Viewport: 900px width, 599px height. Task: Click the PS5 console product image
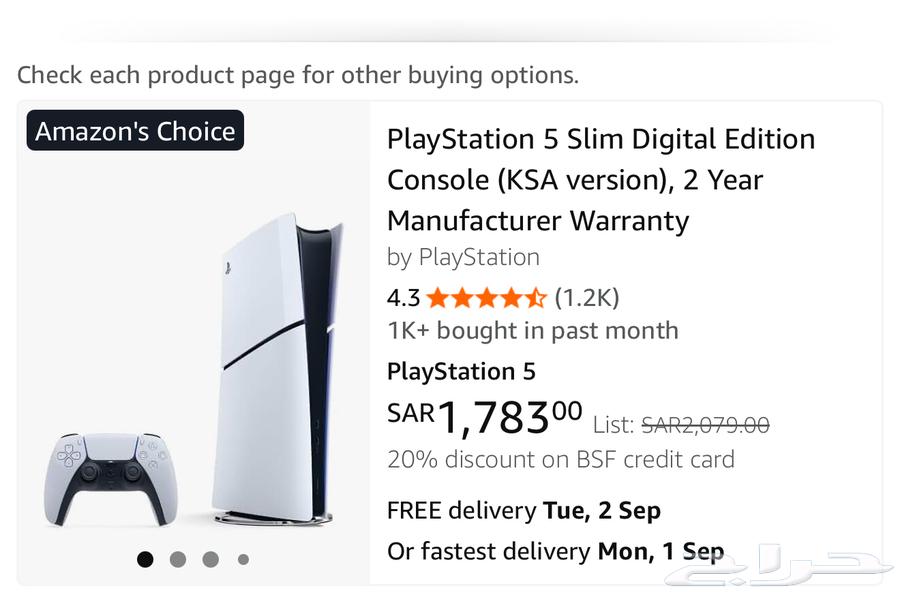[275, 365]
